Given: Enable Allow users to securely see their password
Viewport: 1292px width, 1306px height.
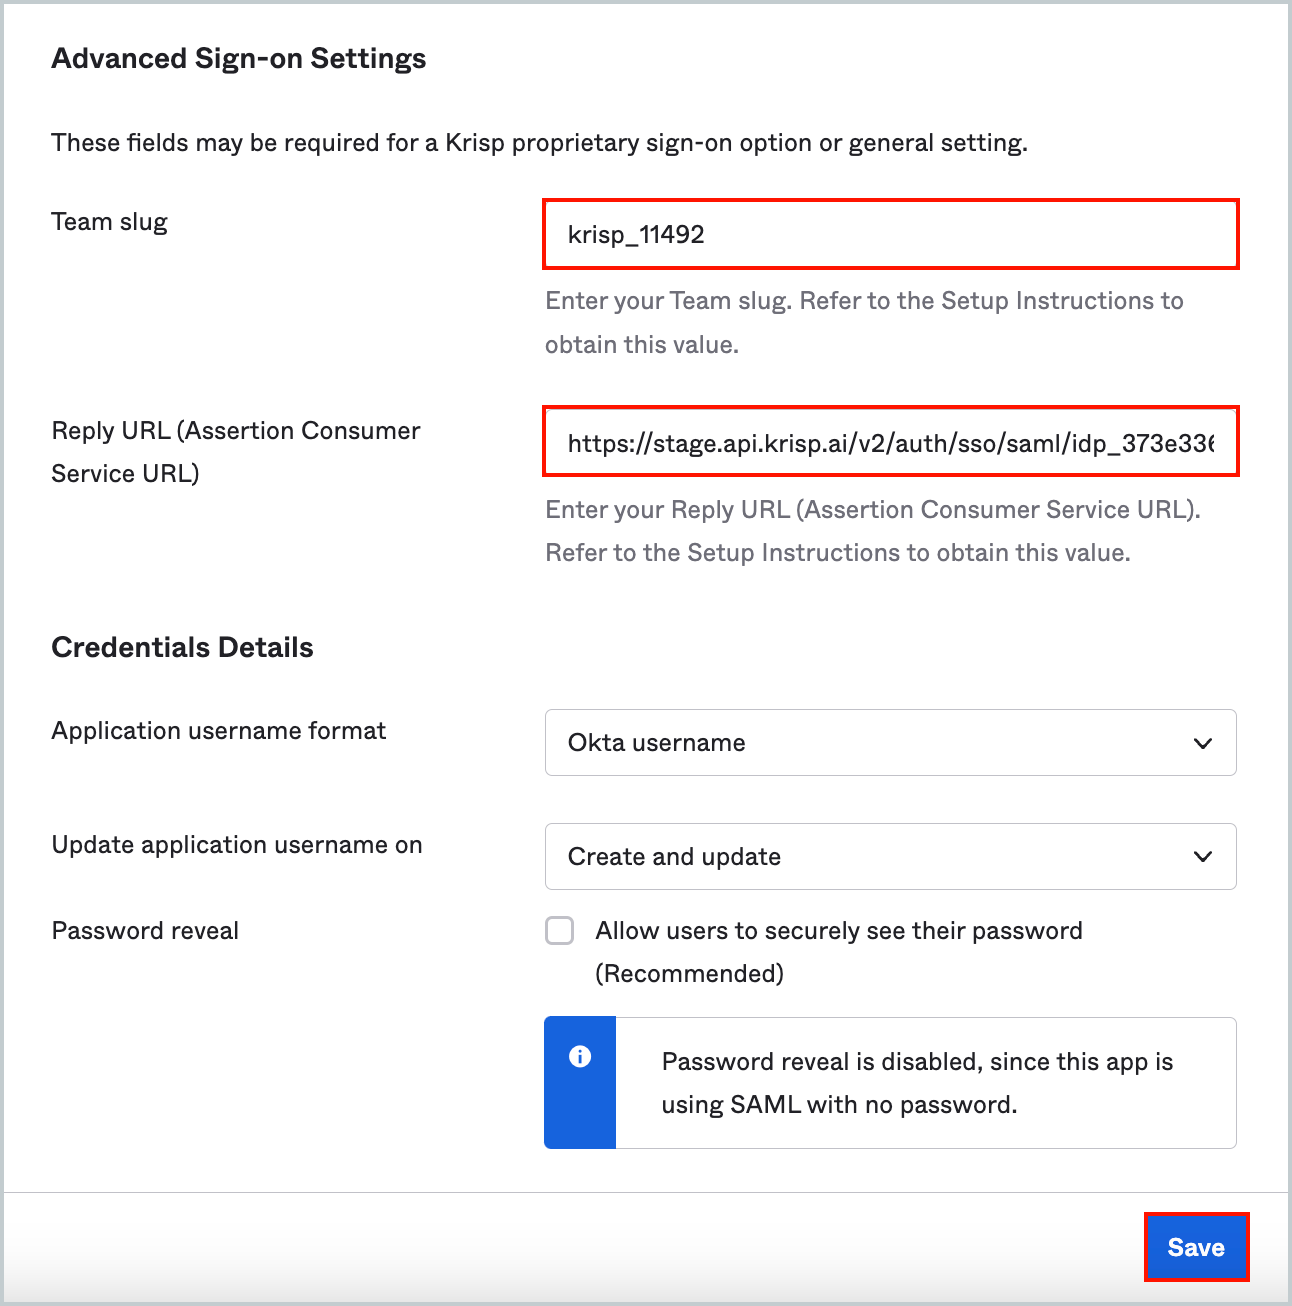Looking at the screenshot, I should [x=559, y=930].
